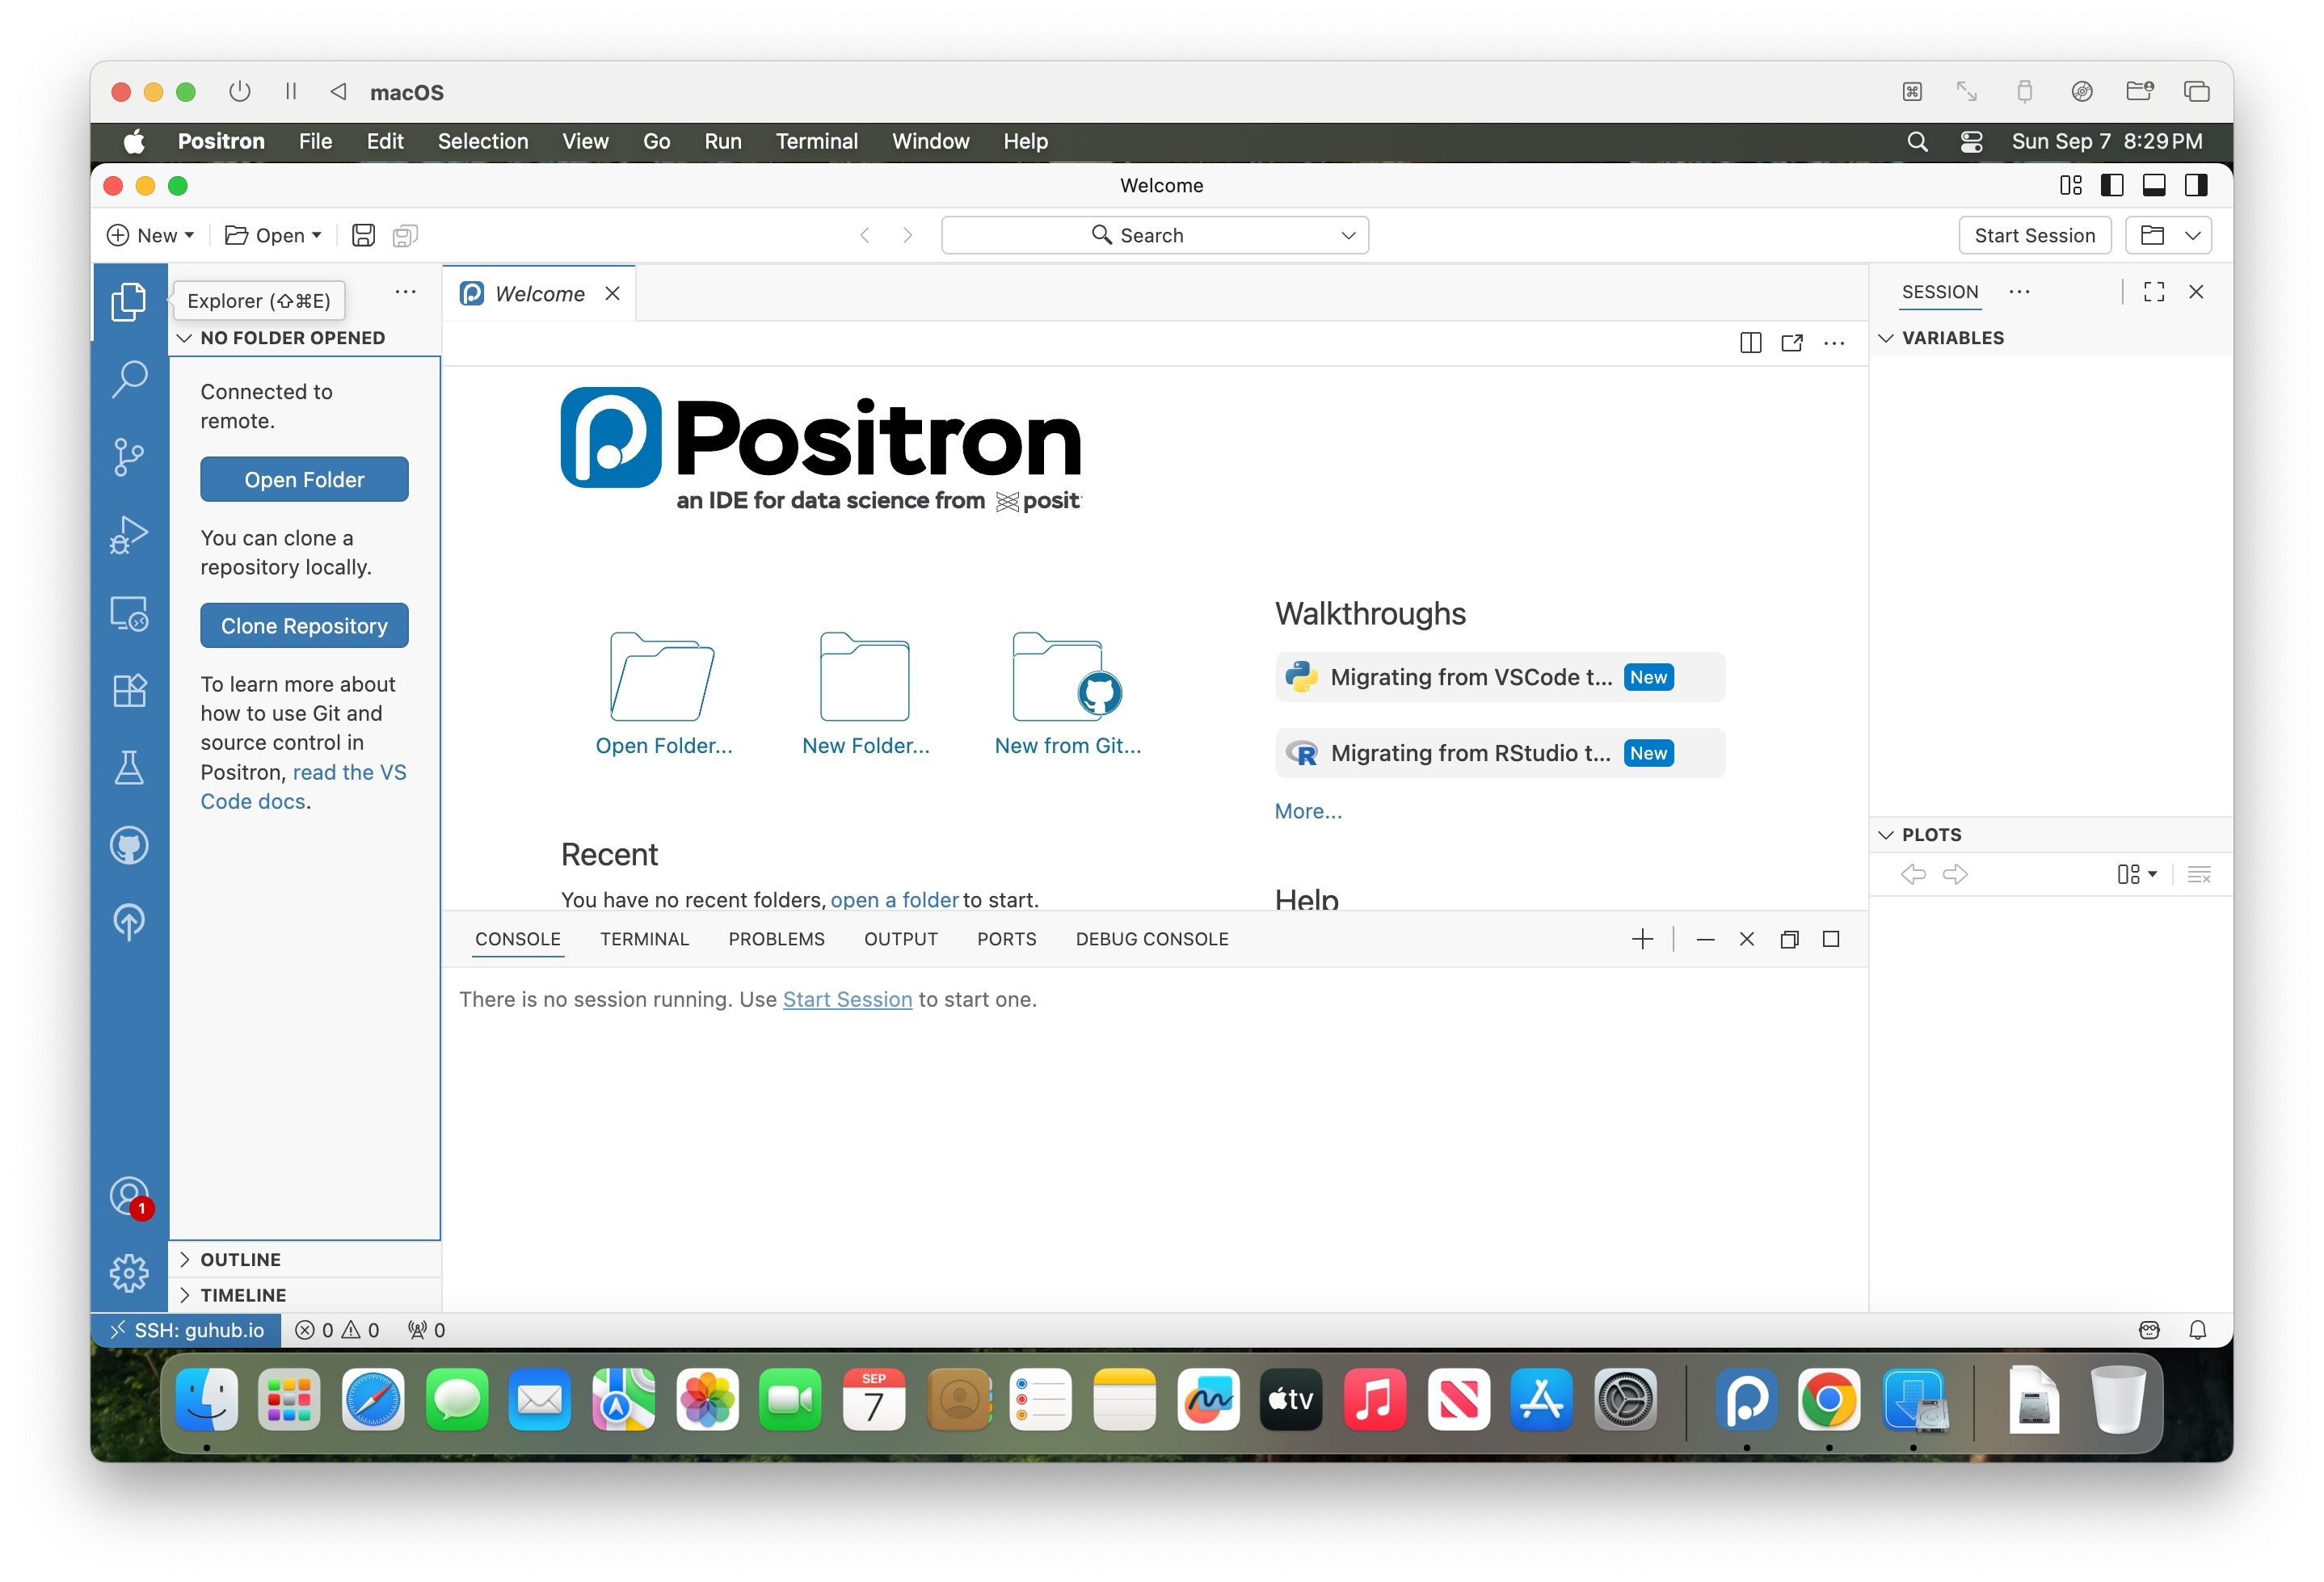The image size is (2324, 1582).
Task: Open Welcome editor in a new window
Action: click(x=1792, y=343)
